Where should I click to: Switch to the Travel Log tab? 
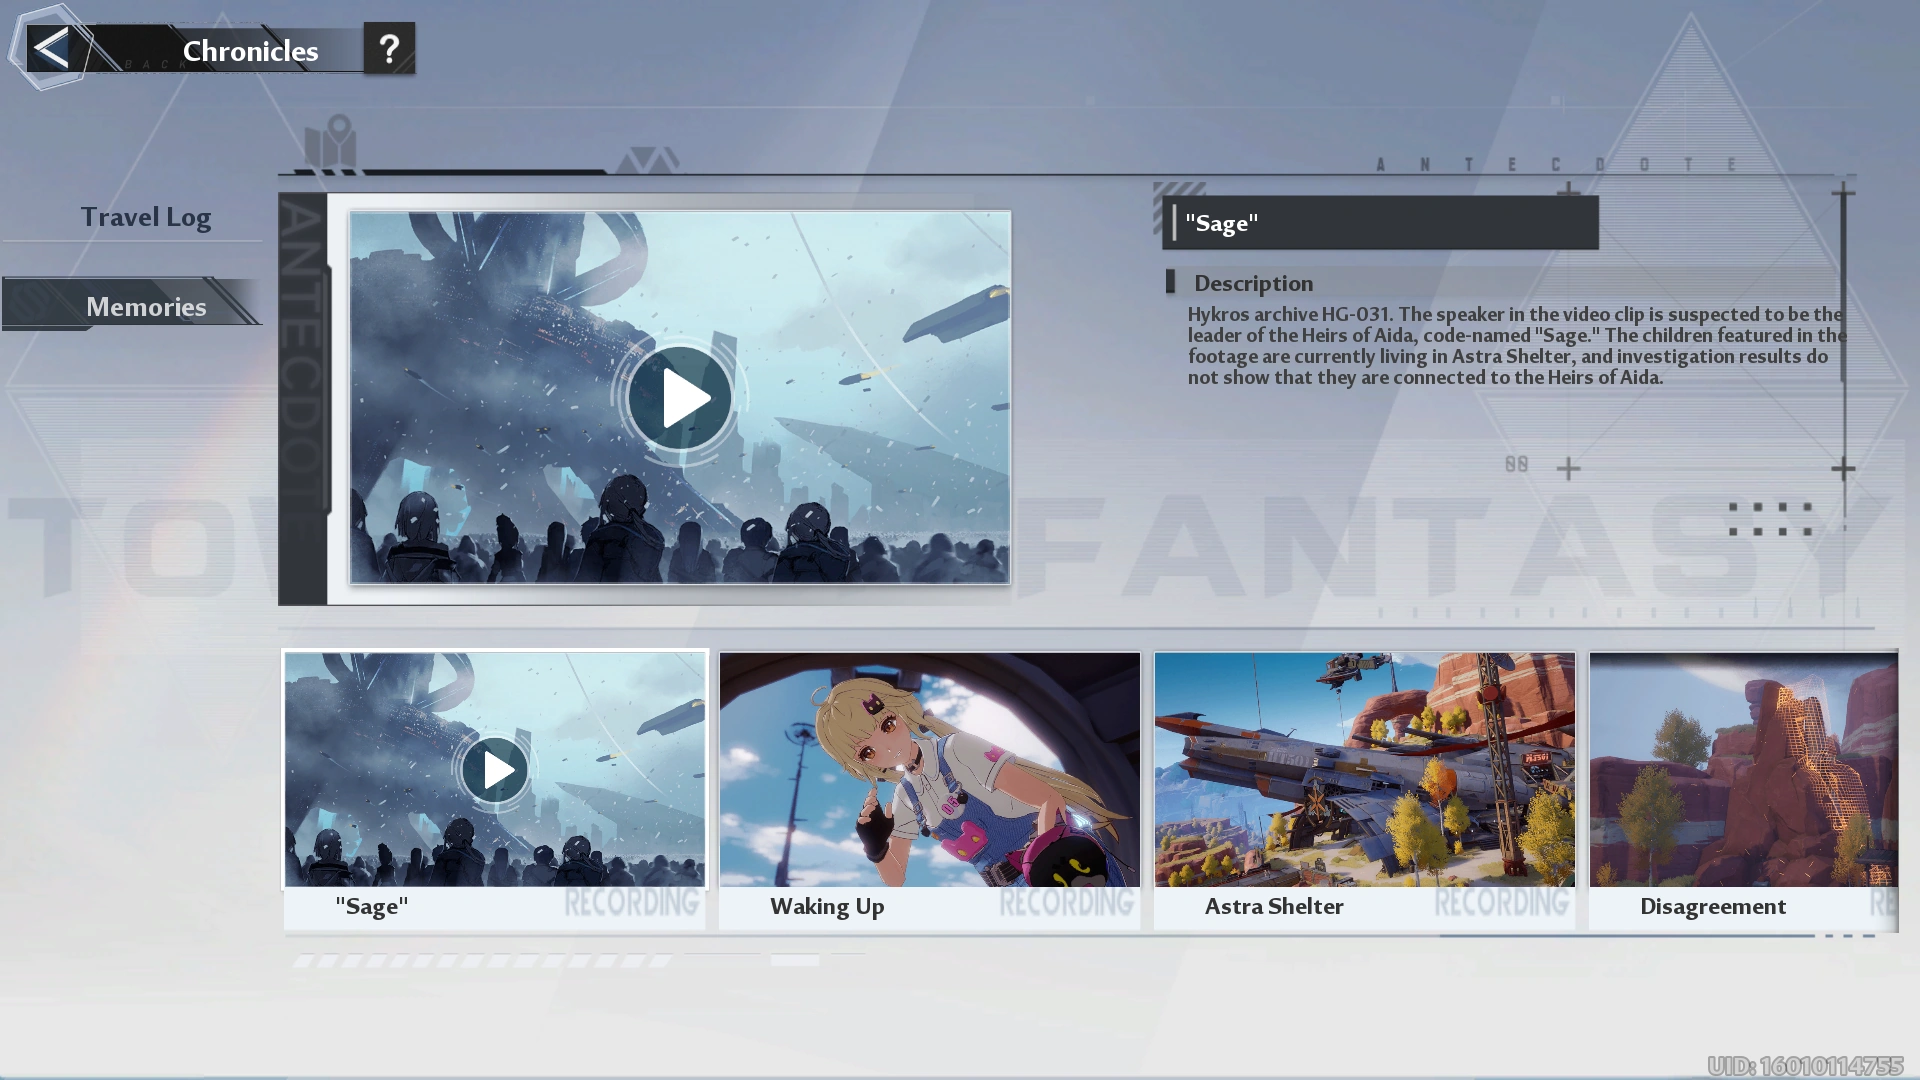[x=146, y=217]
